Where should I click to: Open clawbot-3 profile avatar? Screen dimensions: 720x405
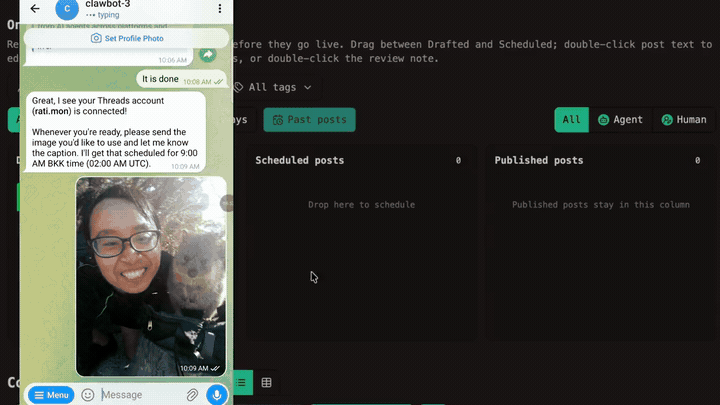(67, 9)
